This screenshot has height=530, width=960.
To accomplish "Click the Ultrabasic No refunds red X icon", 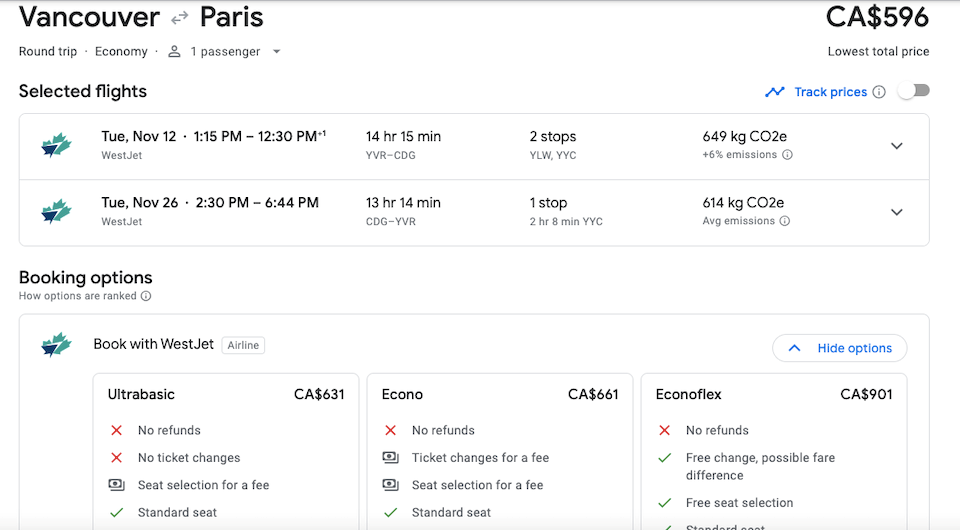I will (x=116, y=430).
